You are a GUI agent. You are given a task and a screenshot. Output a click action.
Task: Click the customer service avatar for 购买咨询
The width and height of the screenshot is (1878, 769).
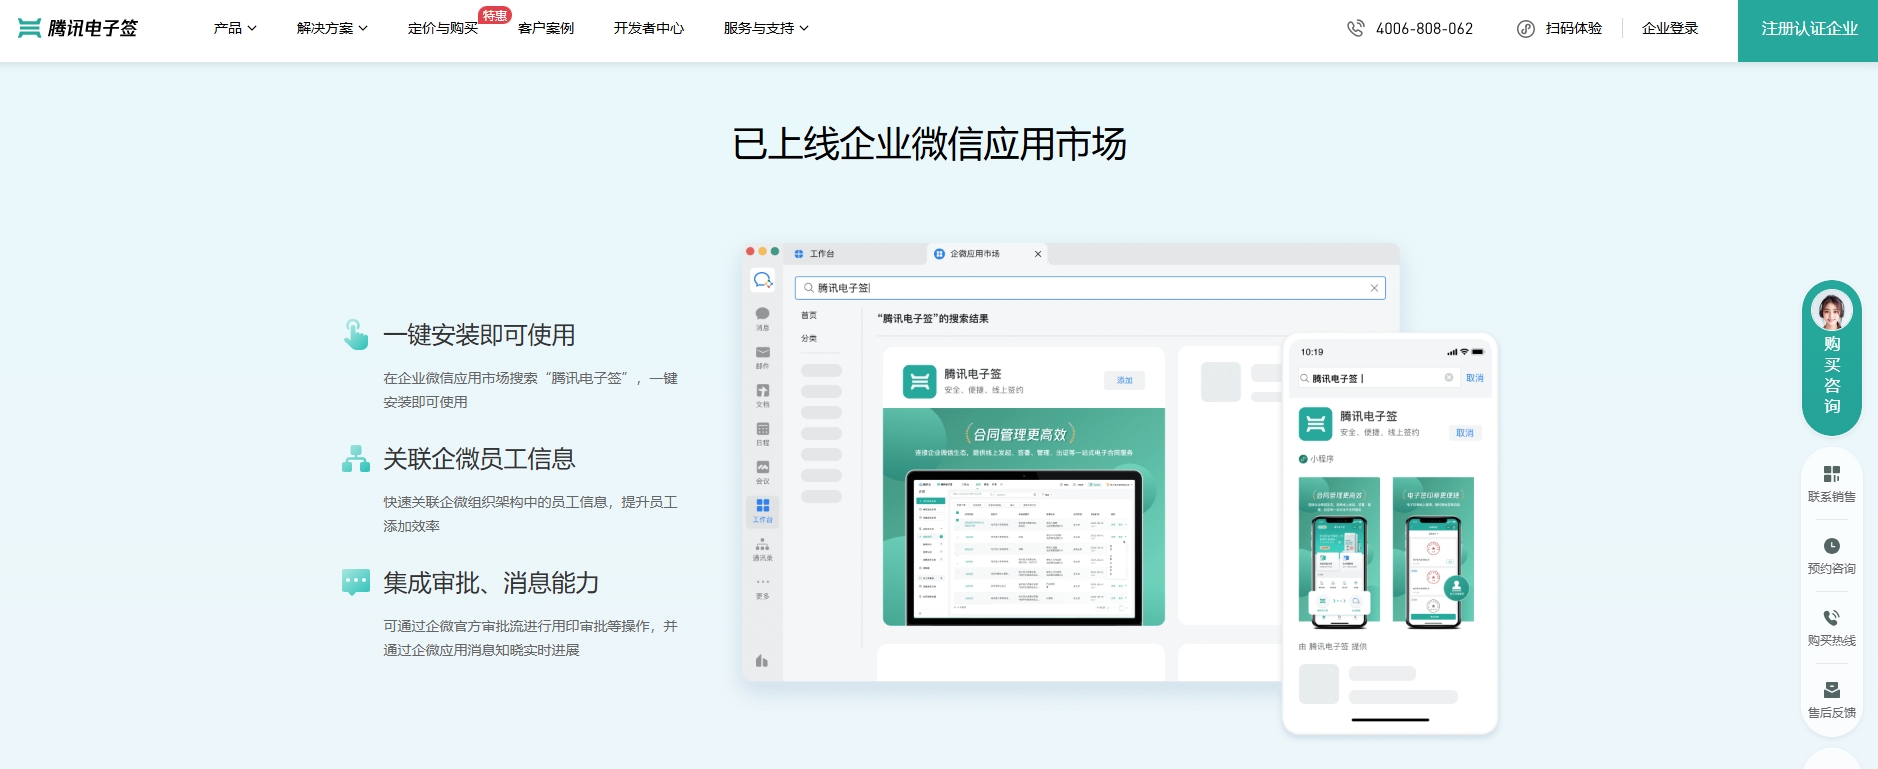1831,312
